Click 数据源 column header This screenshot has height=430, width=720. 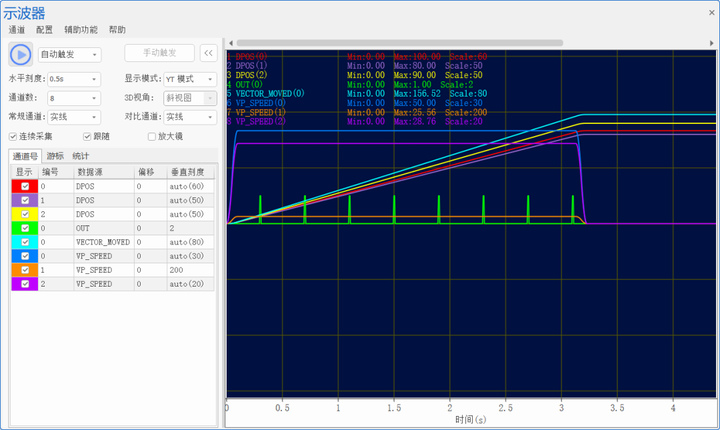104,172
